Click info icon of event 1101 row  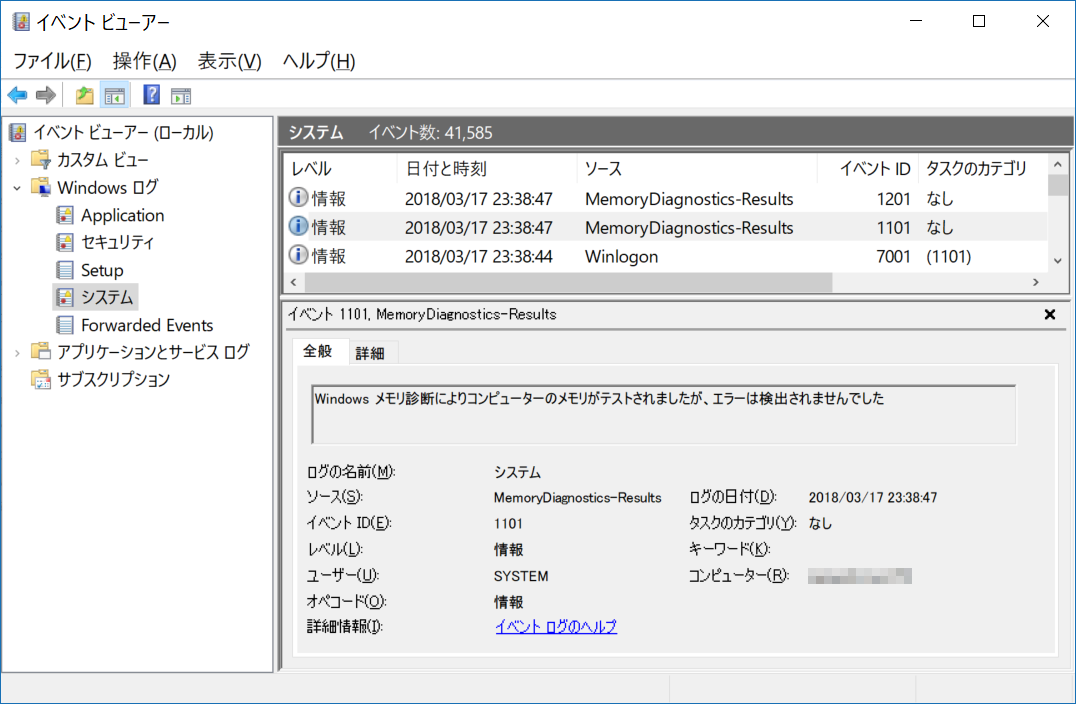tap(298, 226)
